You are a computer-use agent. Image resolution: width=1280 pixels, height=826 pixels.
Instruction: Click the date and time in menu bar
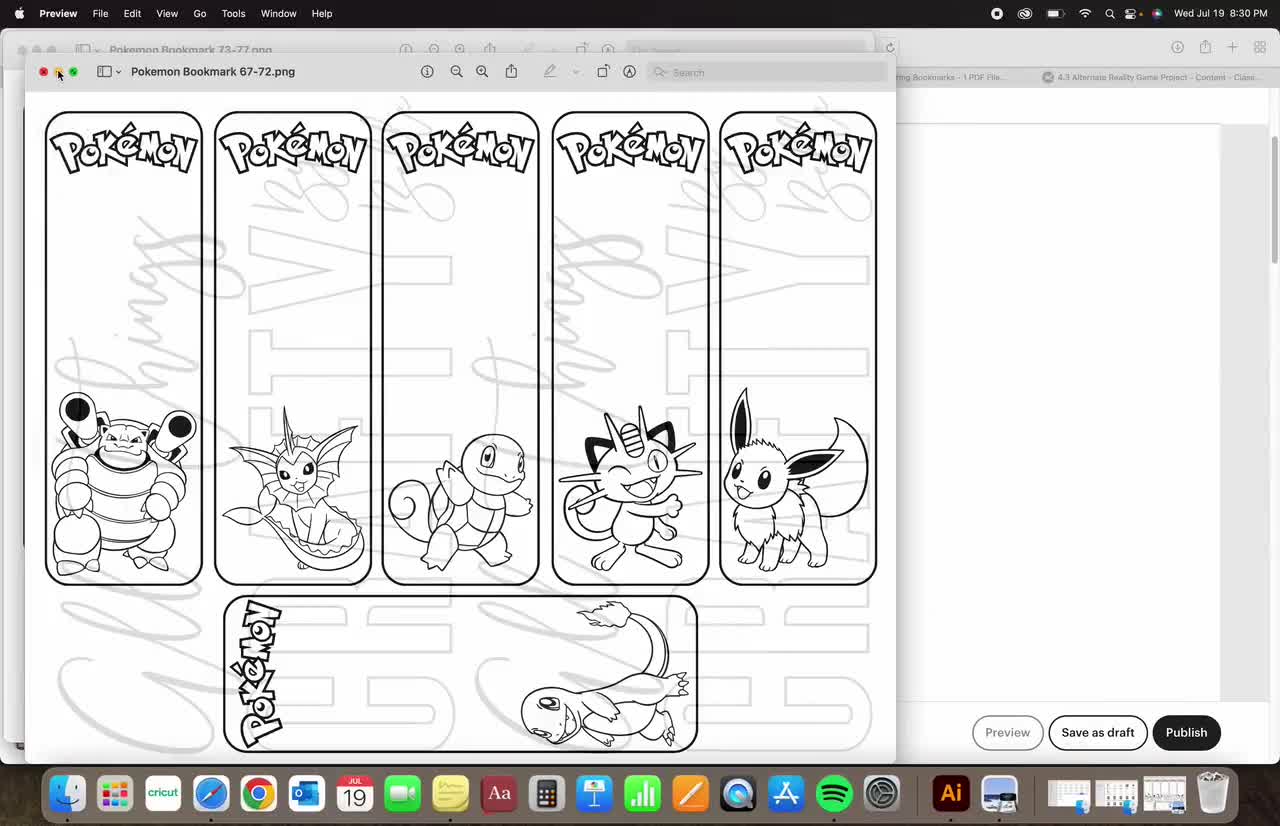click(1220, 13)
